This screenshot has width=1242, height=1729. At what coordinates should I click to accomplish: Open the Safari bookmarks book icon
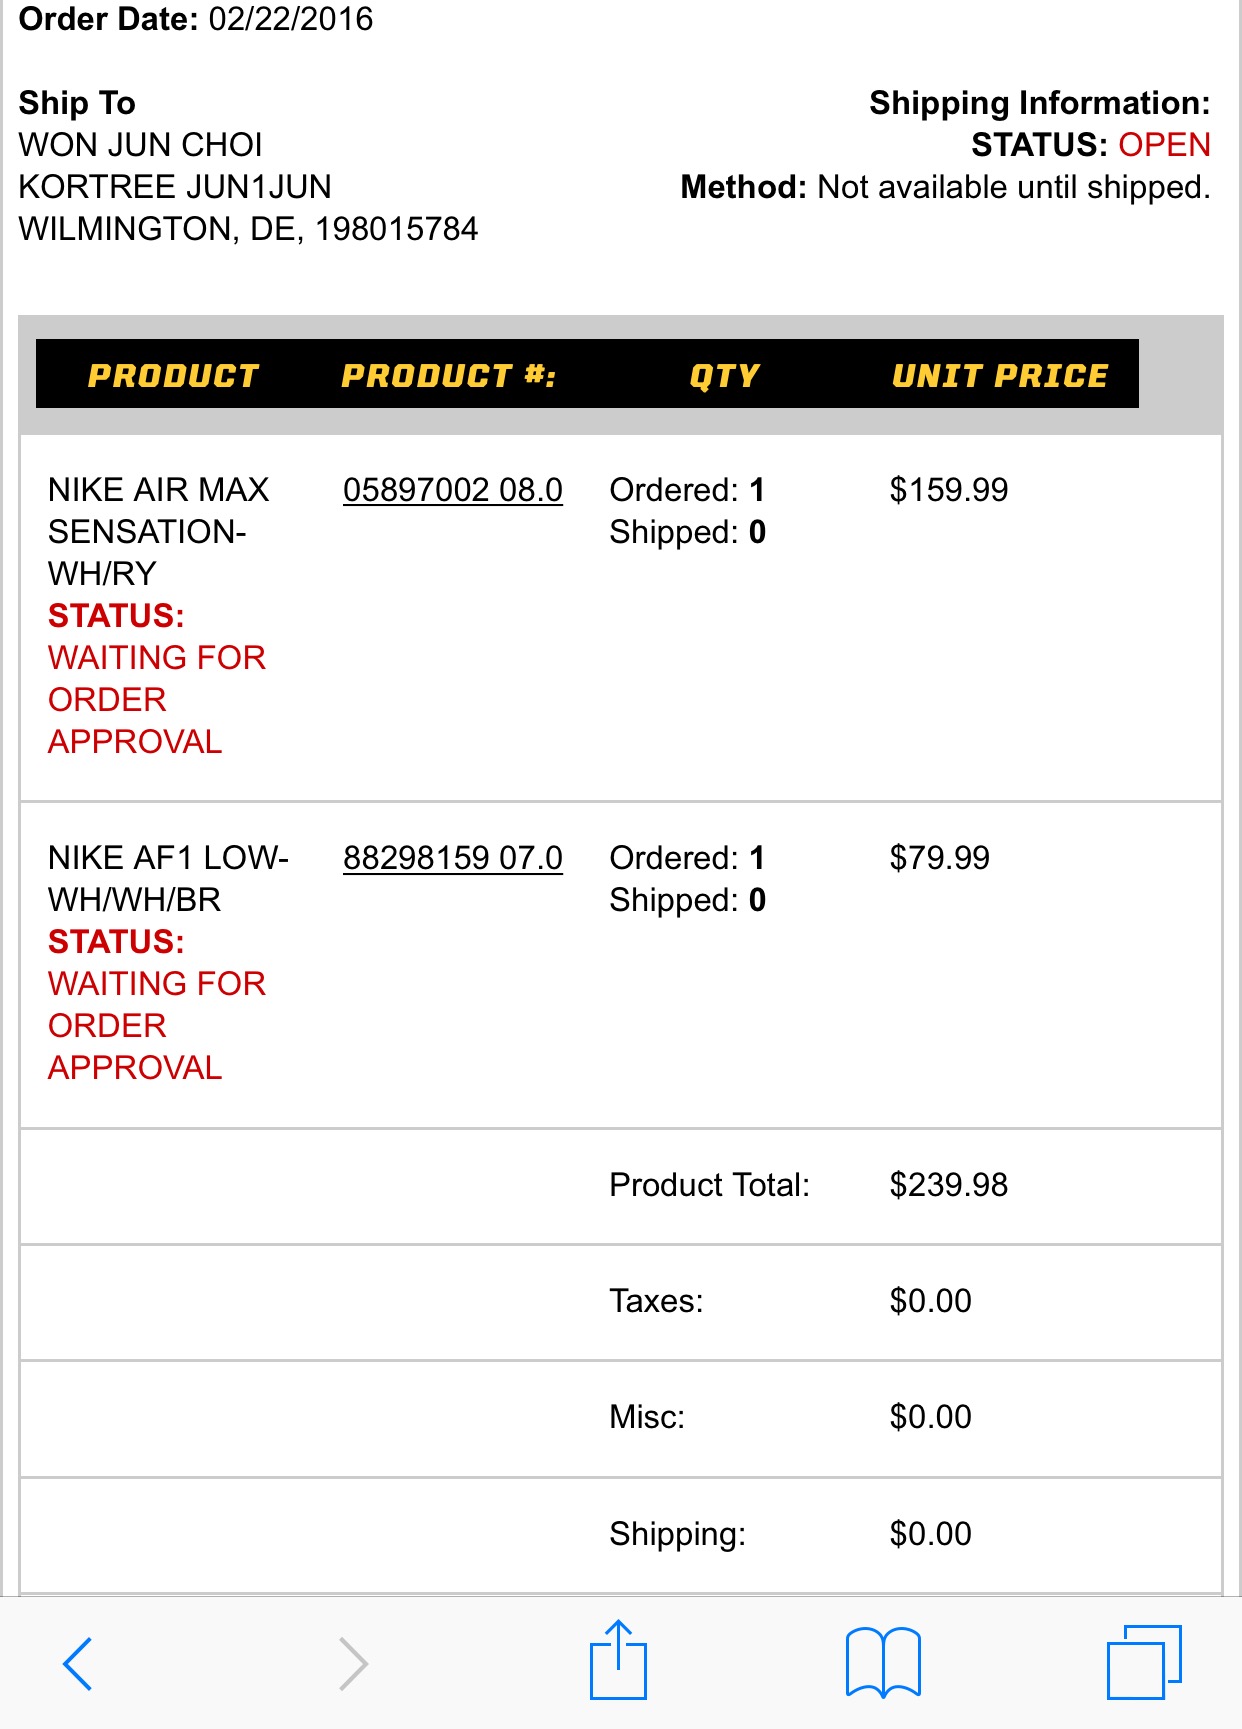click(x=882, y=1662)
